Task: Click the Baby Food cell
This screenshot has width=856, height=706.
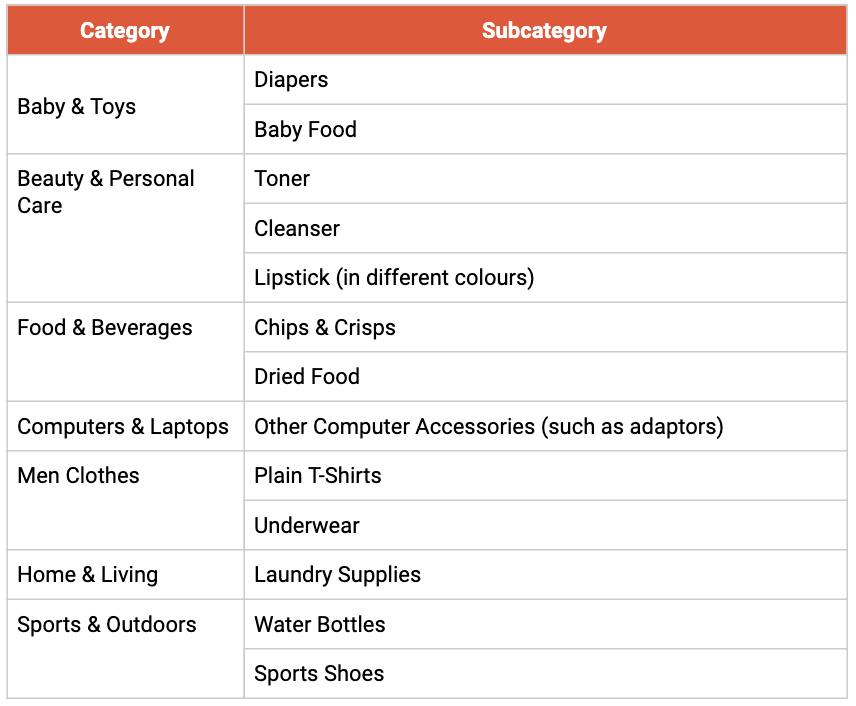Action: click(305, 130)
